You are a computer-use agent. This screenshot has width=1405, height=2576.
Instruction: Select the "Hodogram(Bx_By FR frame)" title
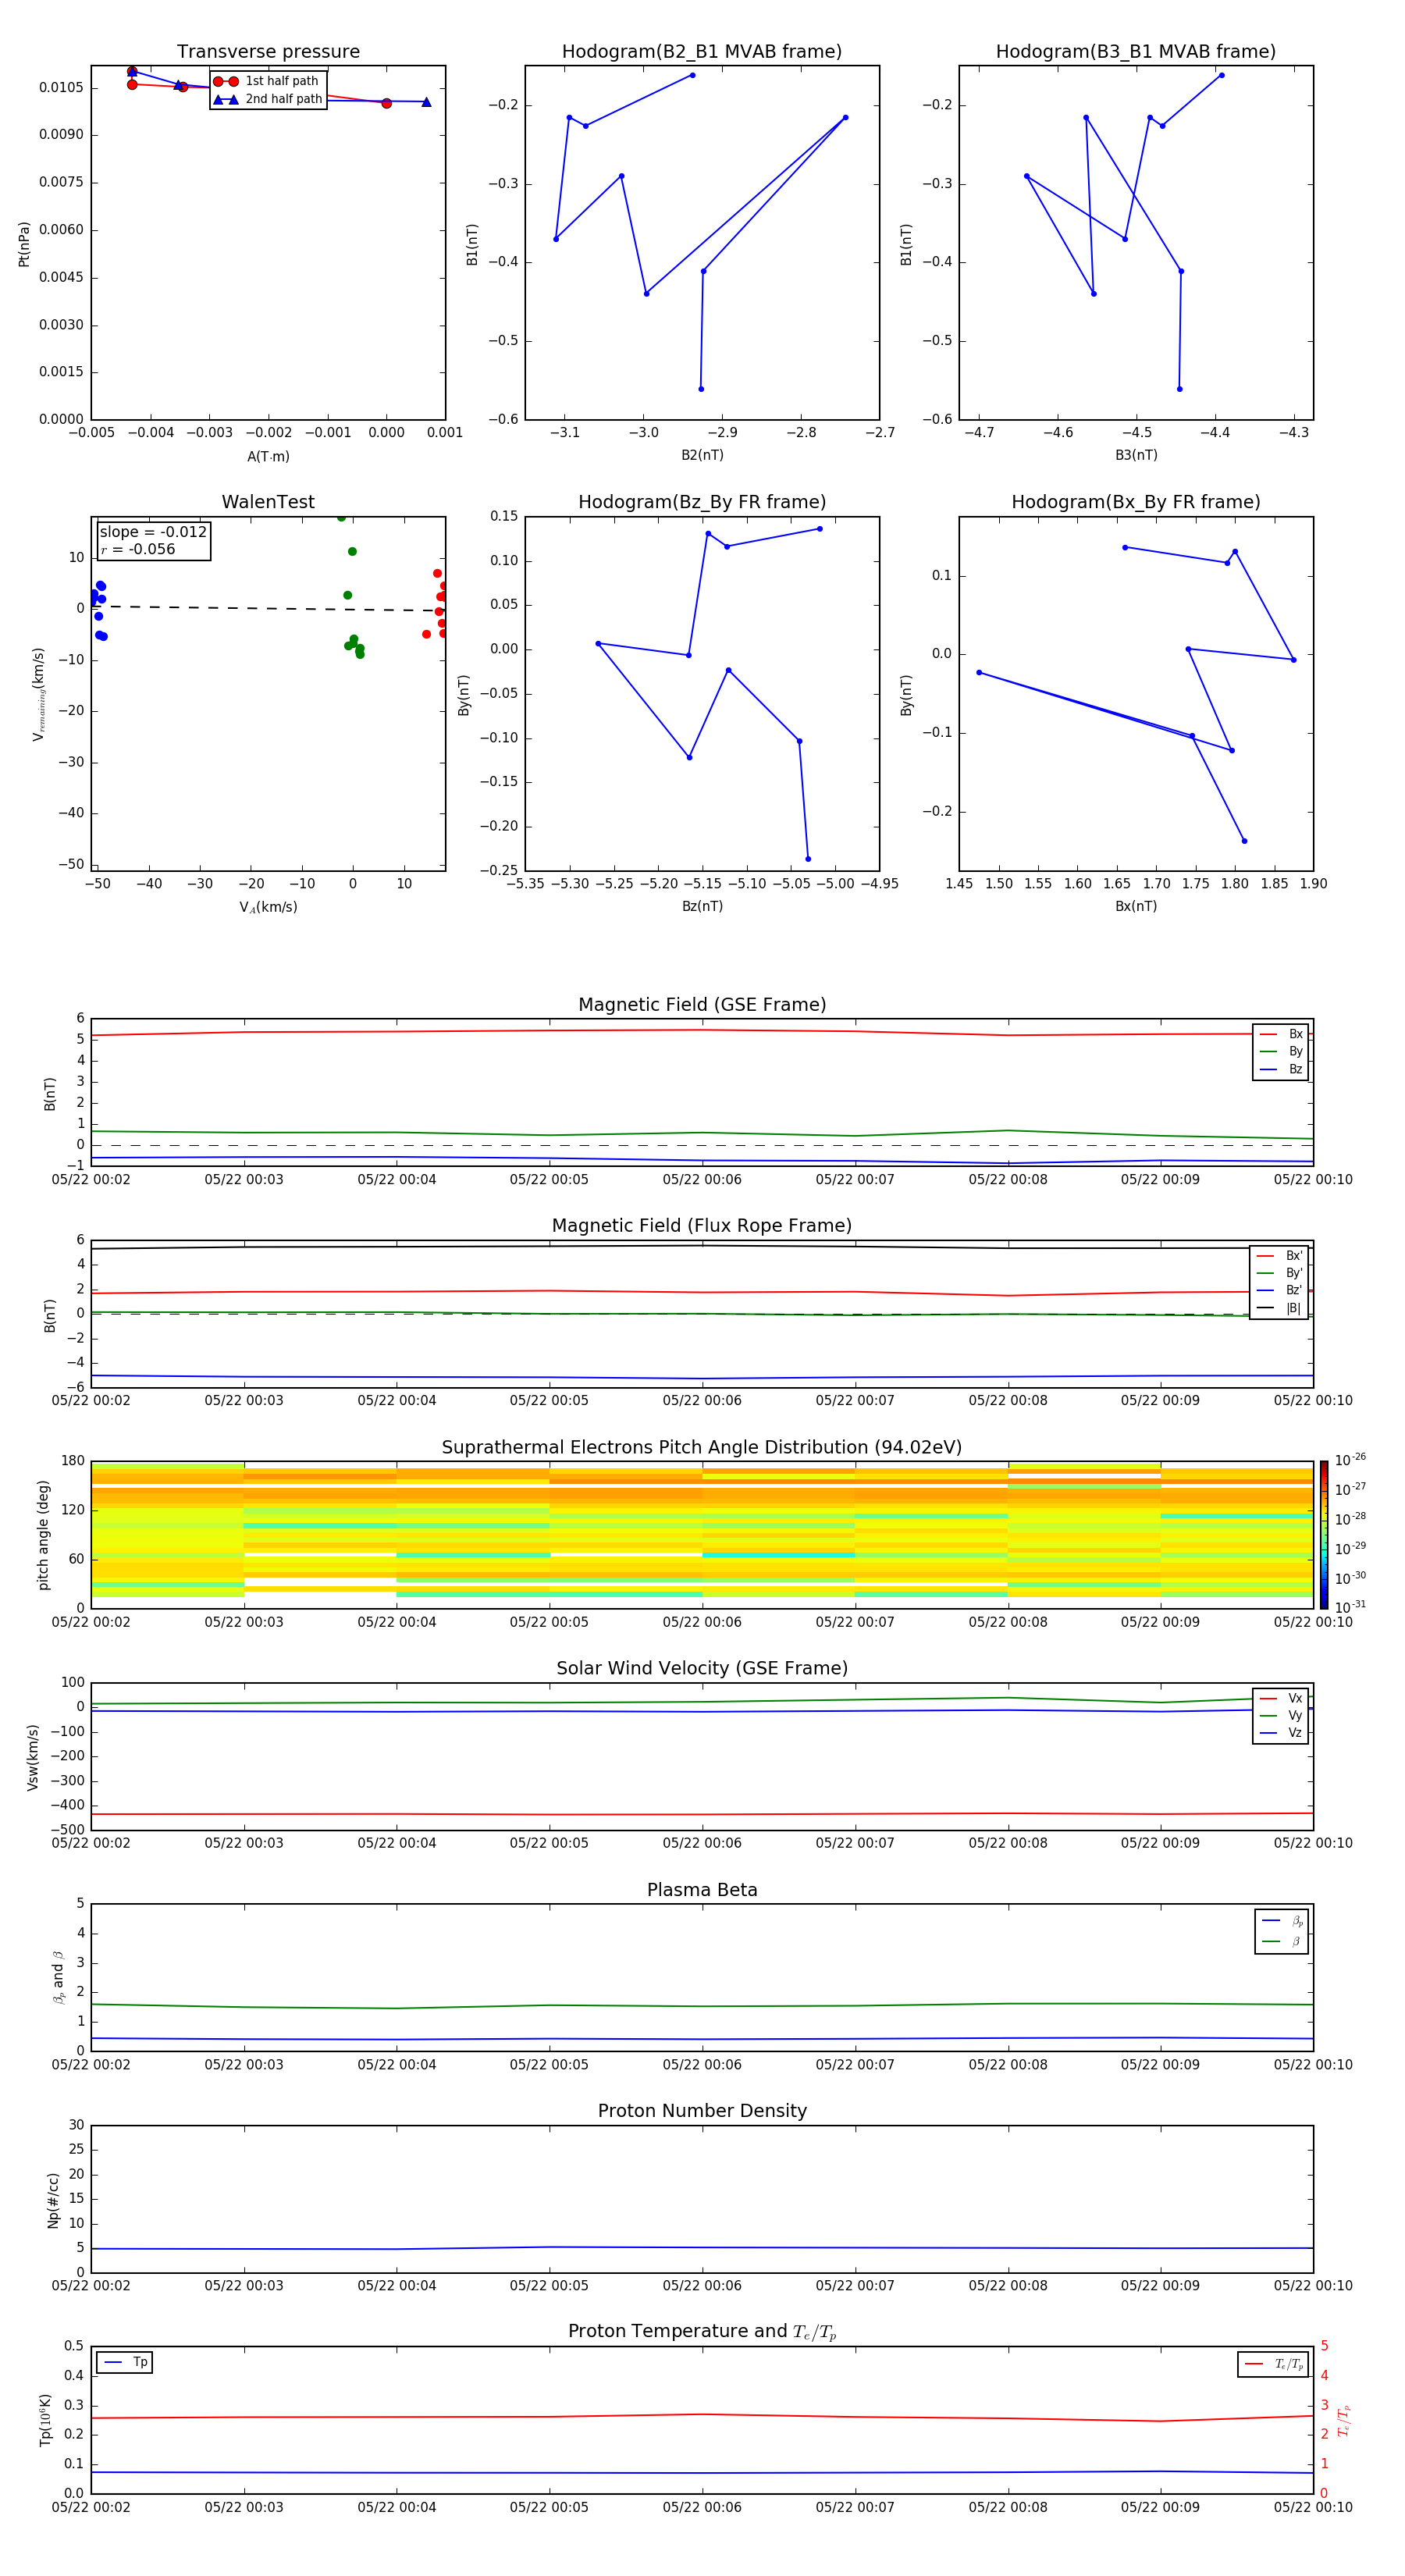(x=1136, y=502)
